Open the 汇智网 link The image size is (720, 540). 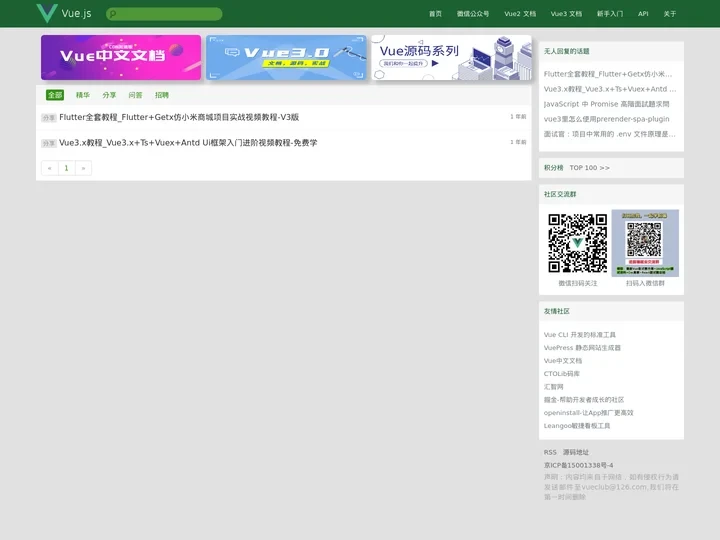point(553,387)
